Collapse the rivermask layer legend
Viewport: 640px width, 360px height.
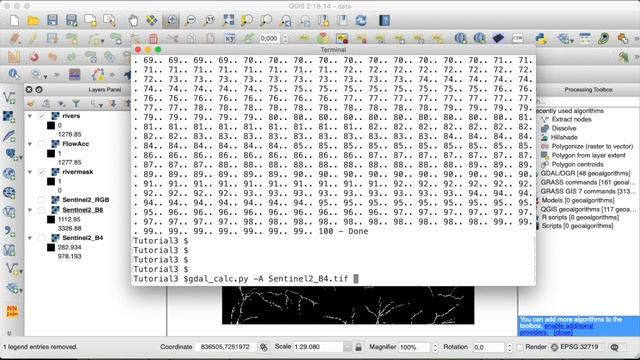[x=30, y=172]
